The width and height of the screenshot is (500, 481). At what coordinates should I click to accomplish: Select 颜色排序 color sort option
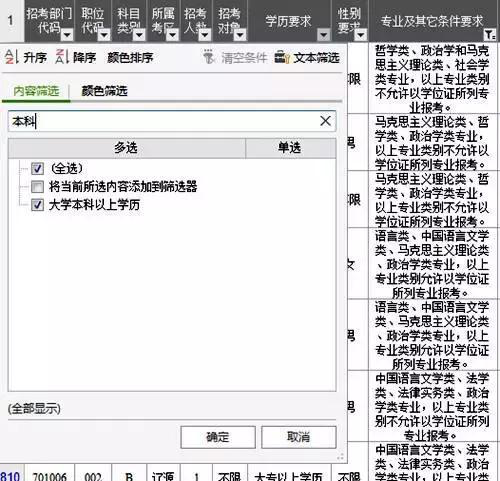click(x=130, y=57)
